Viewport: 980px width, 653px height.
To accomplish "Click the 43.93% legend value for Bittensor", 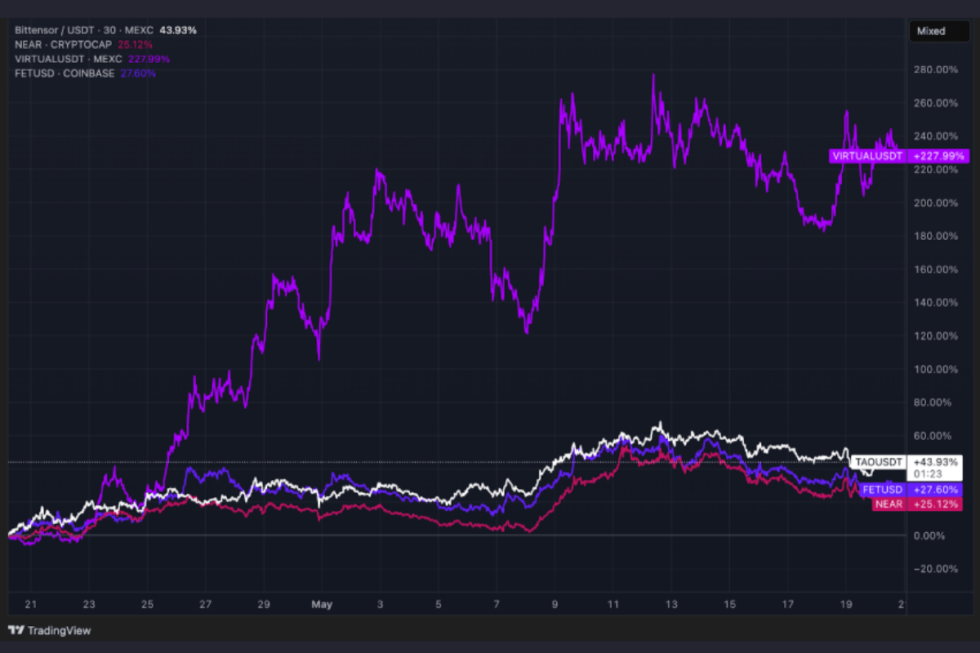I will 178,30.
